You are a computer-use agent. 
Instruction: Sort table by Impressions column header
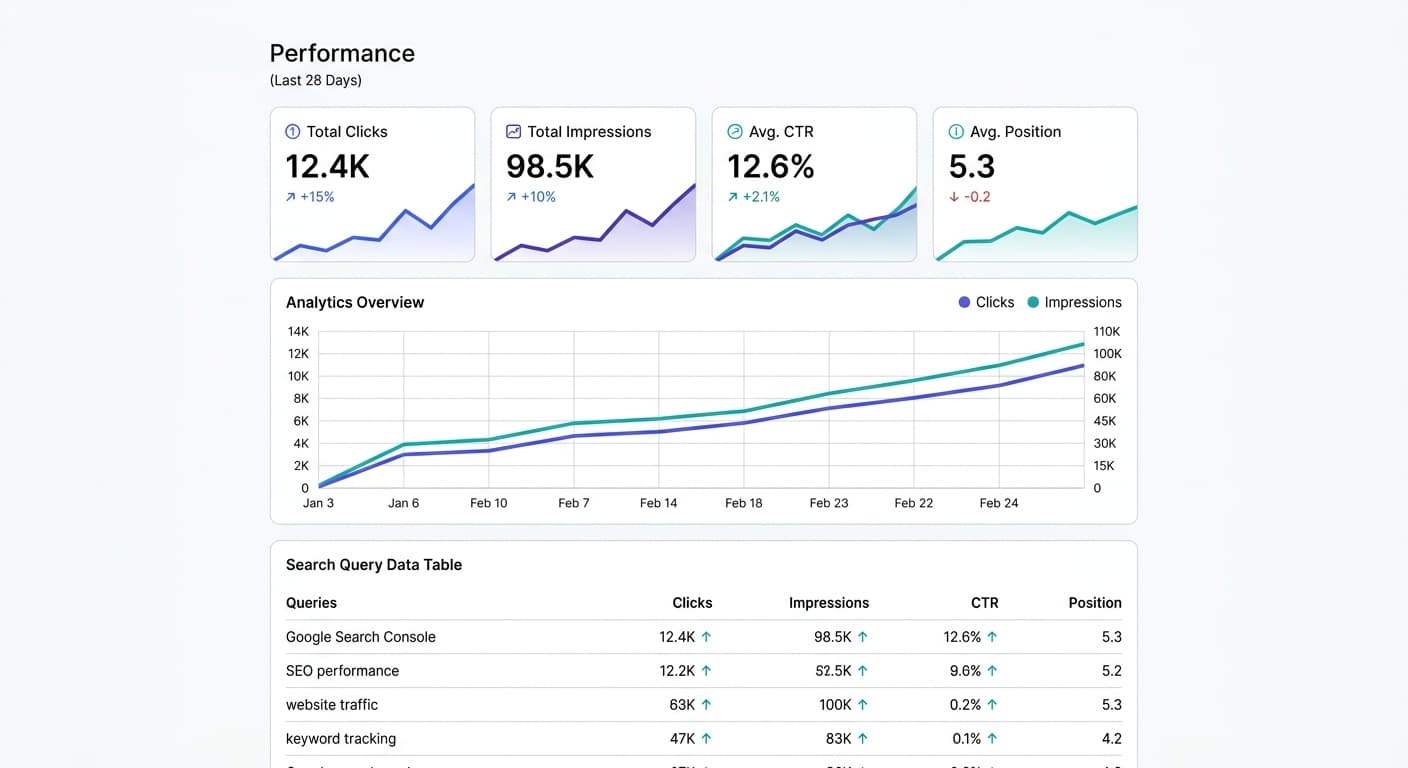(829, 603)
